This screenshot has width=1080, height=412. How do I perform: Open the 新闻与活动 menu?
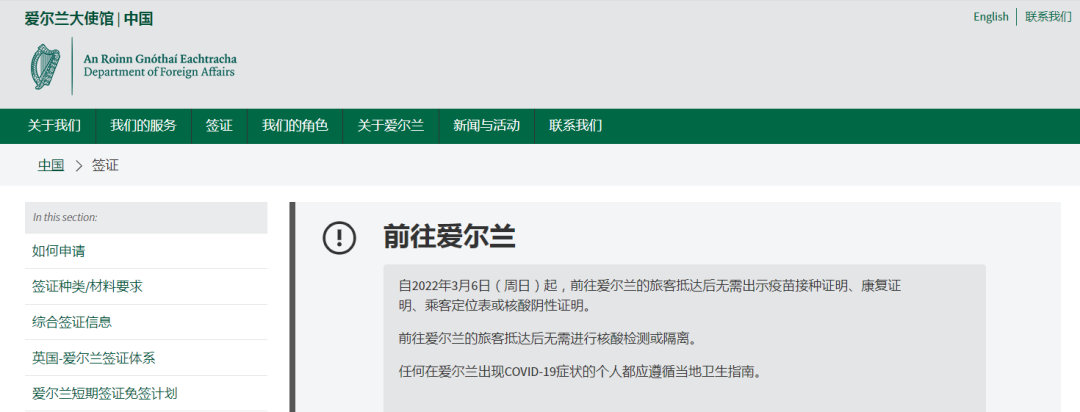tap(486, 126)
